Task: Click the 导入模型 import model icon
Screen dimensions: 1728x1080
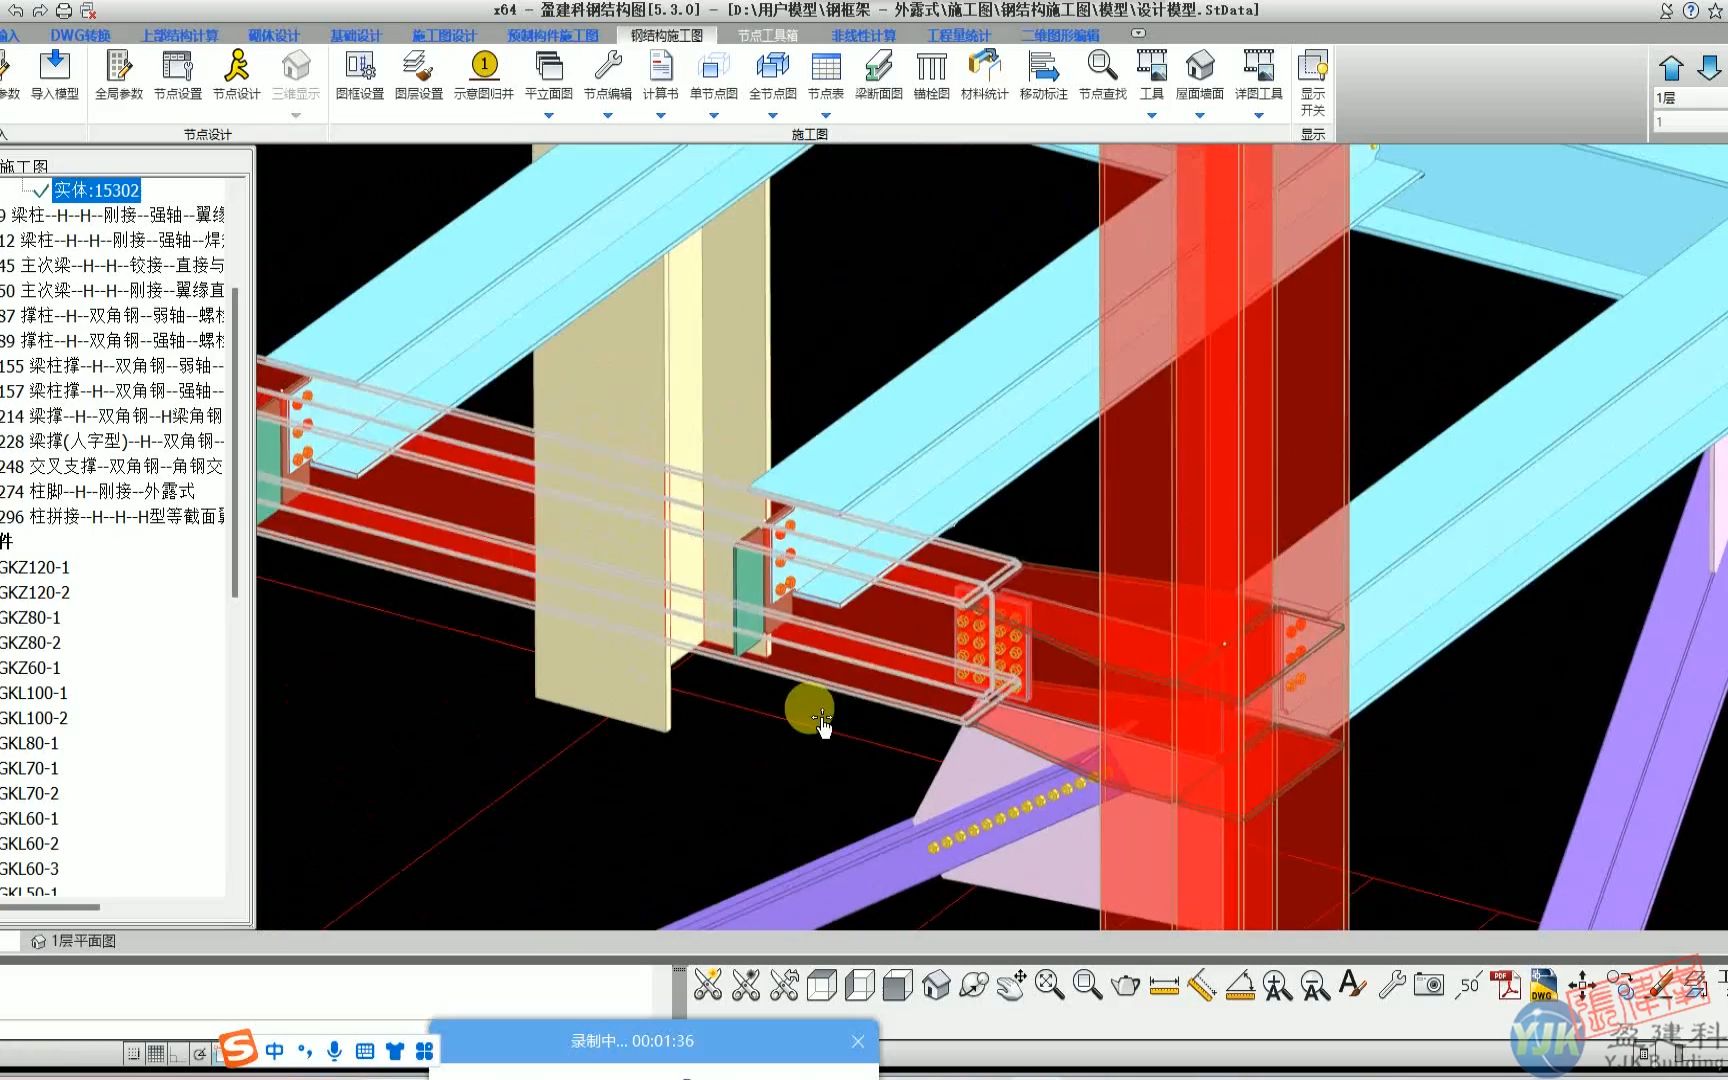Action: (54, 75)
